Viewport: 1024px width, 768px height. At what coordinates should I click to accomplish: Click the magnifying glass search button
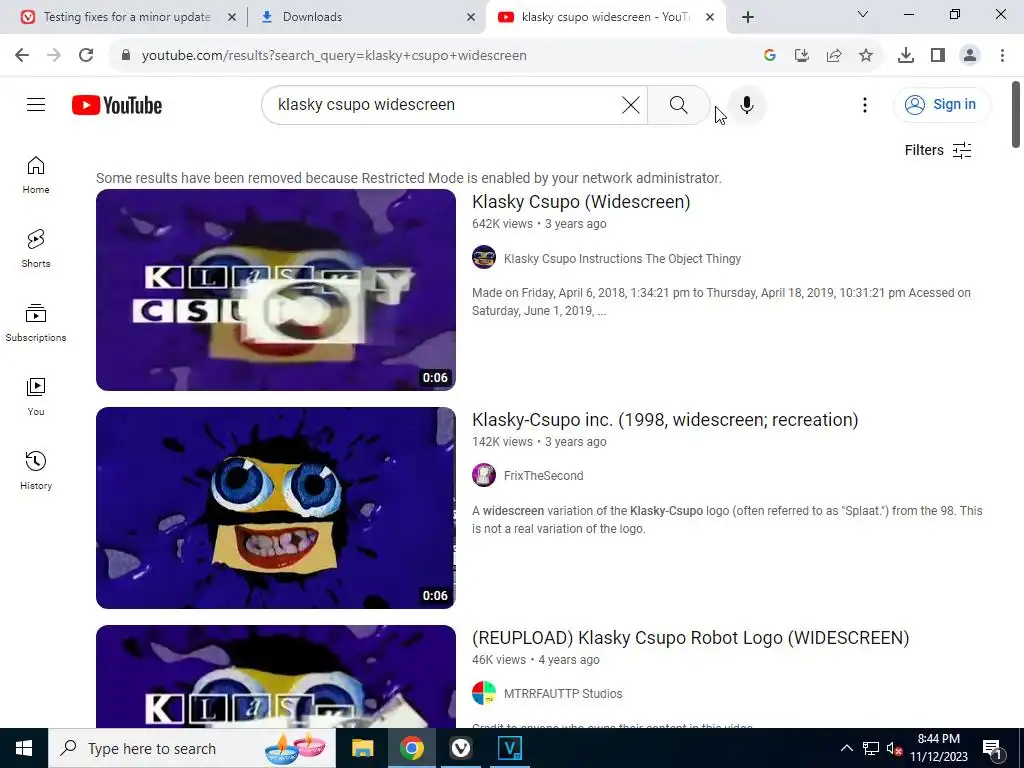(679, 104)
